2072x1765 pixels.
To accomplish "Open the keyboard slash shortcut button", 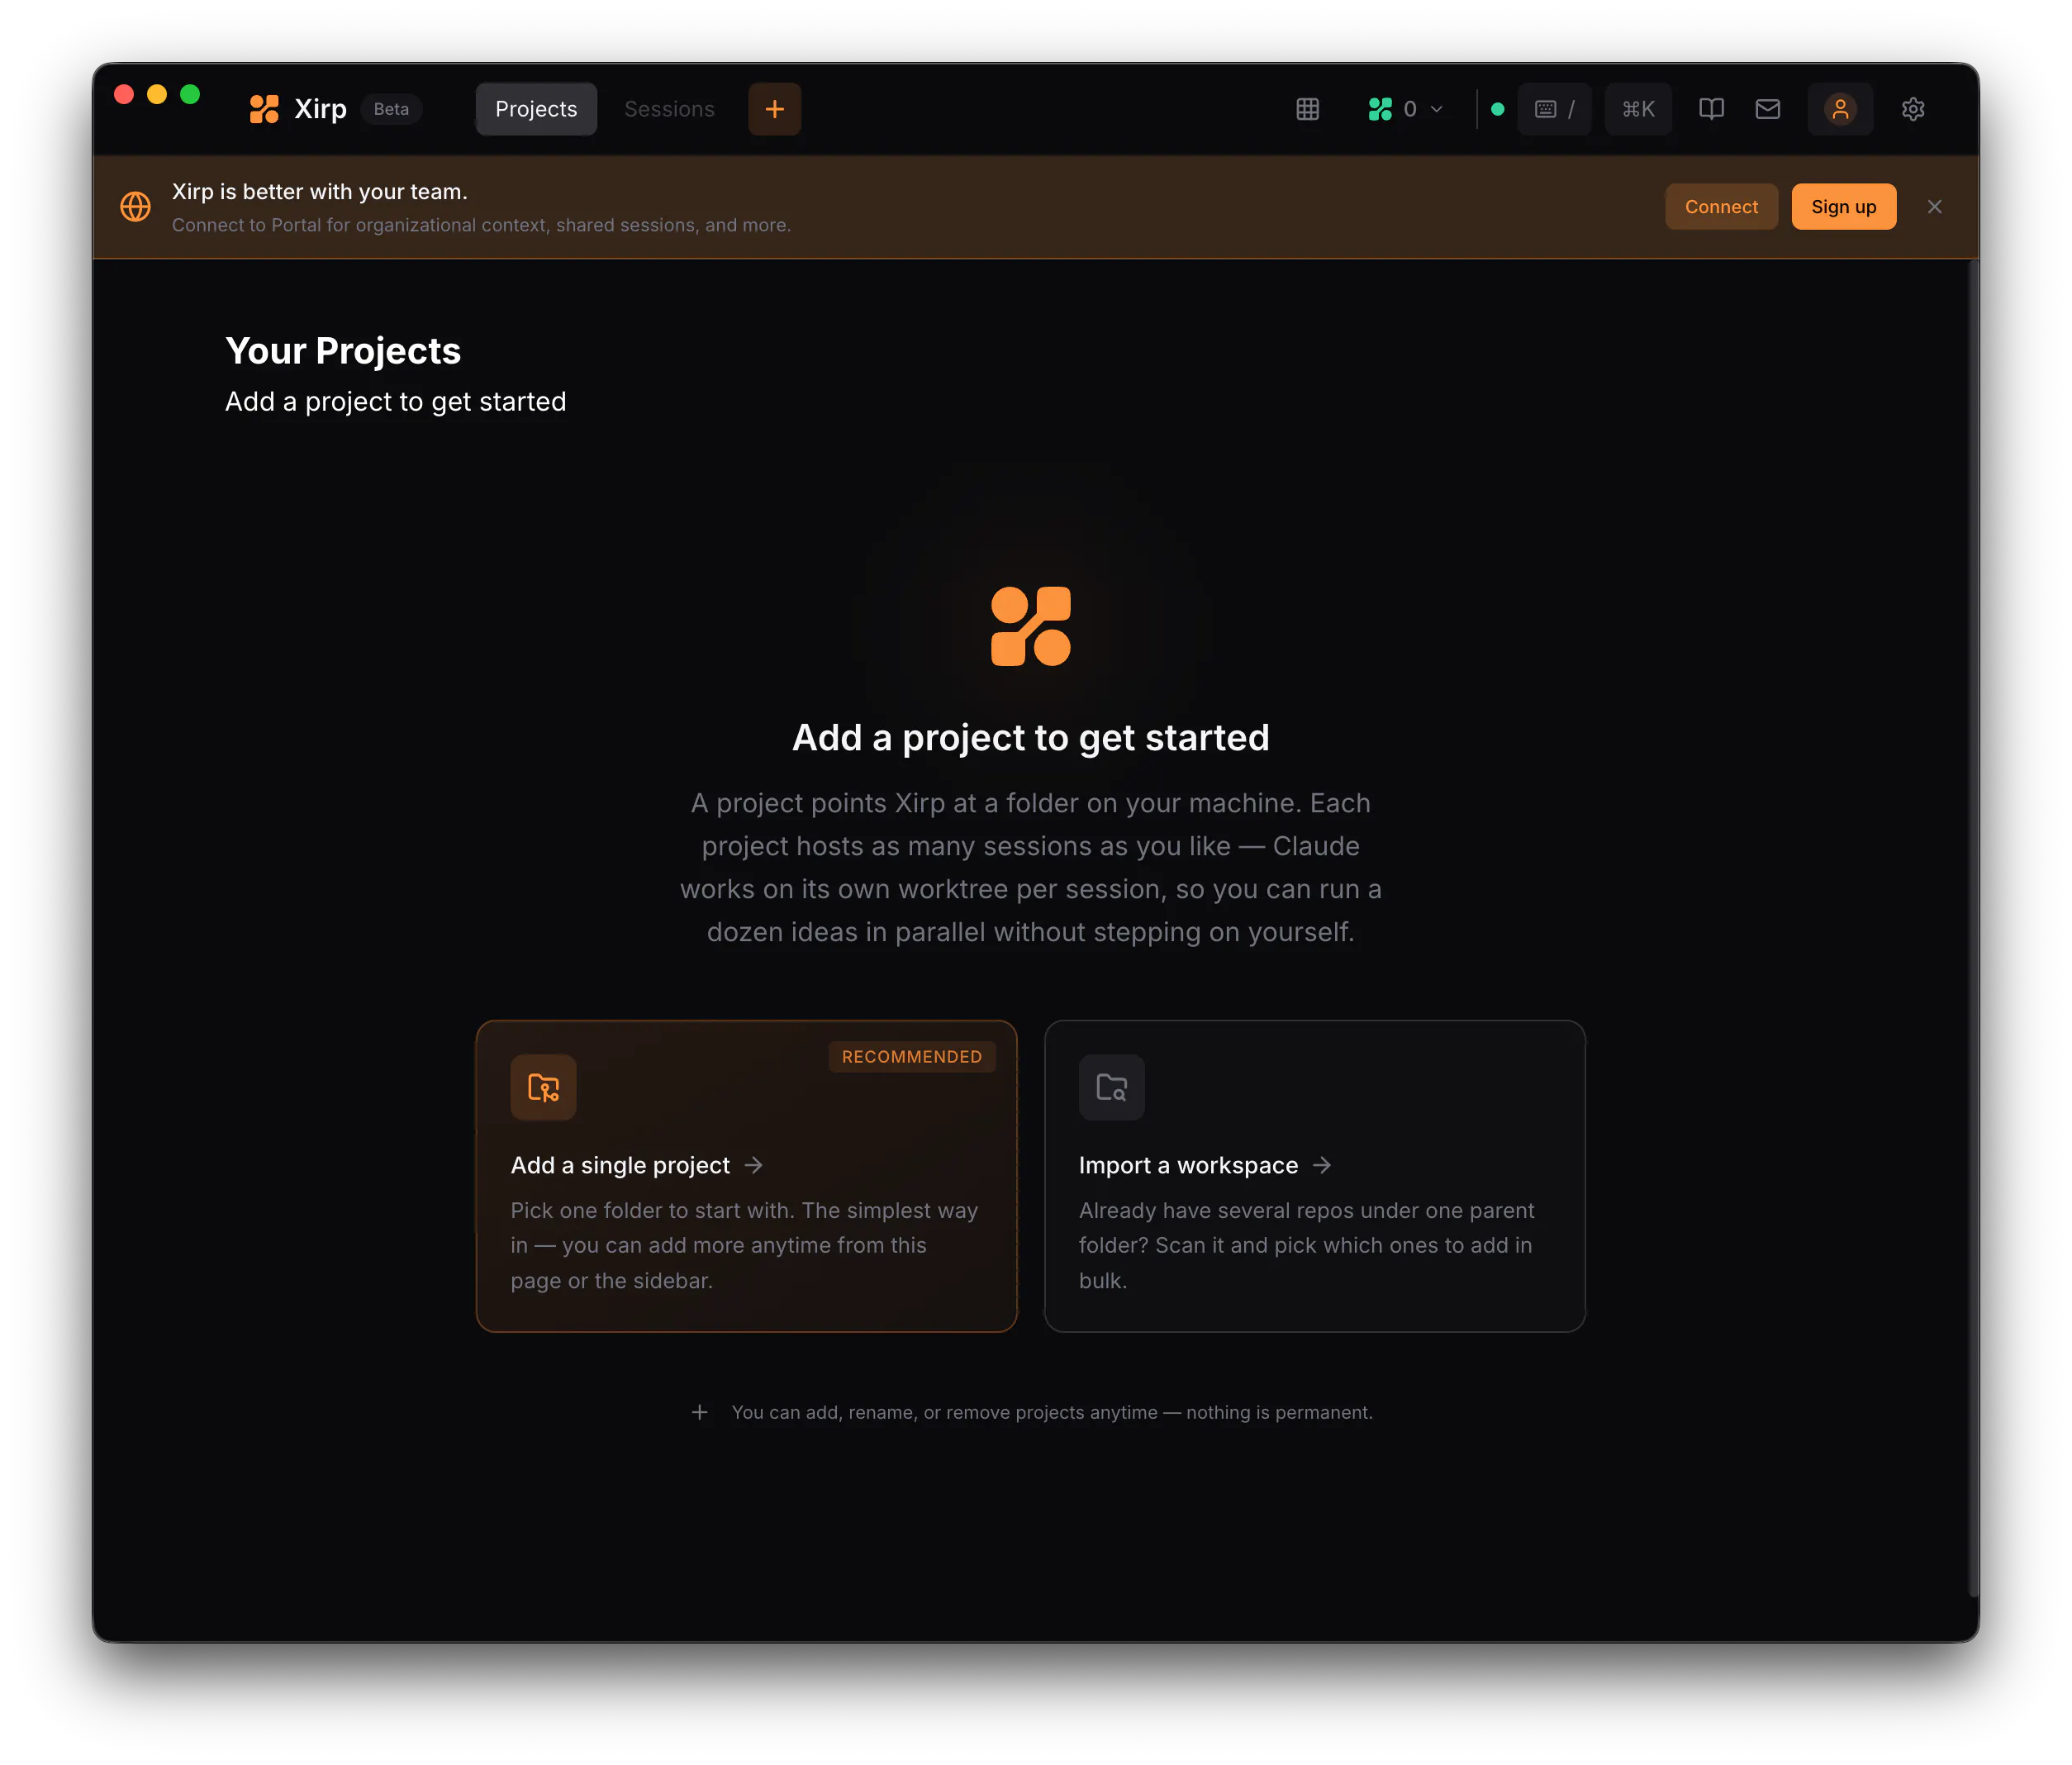I will [1554, 109].
